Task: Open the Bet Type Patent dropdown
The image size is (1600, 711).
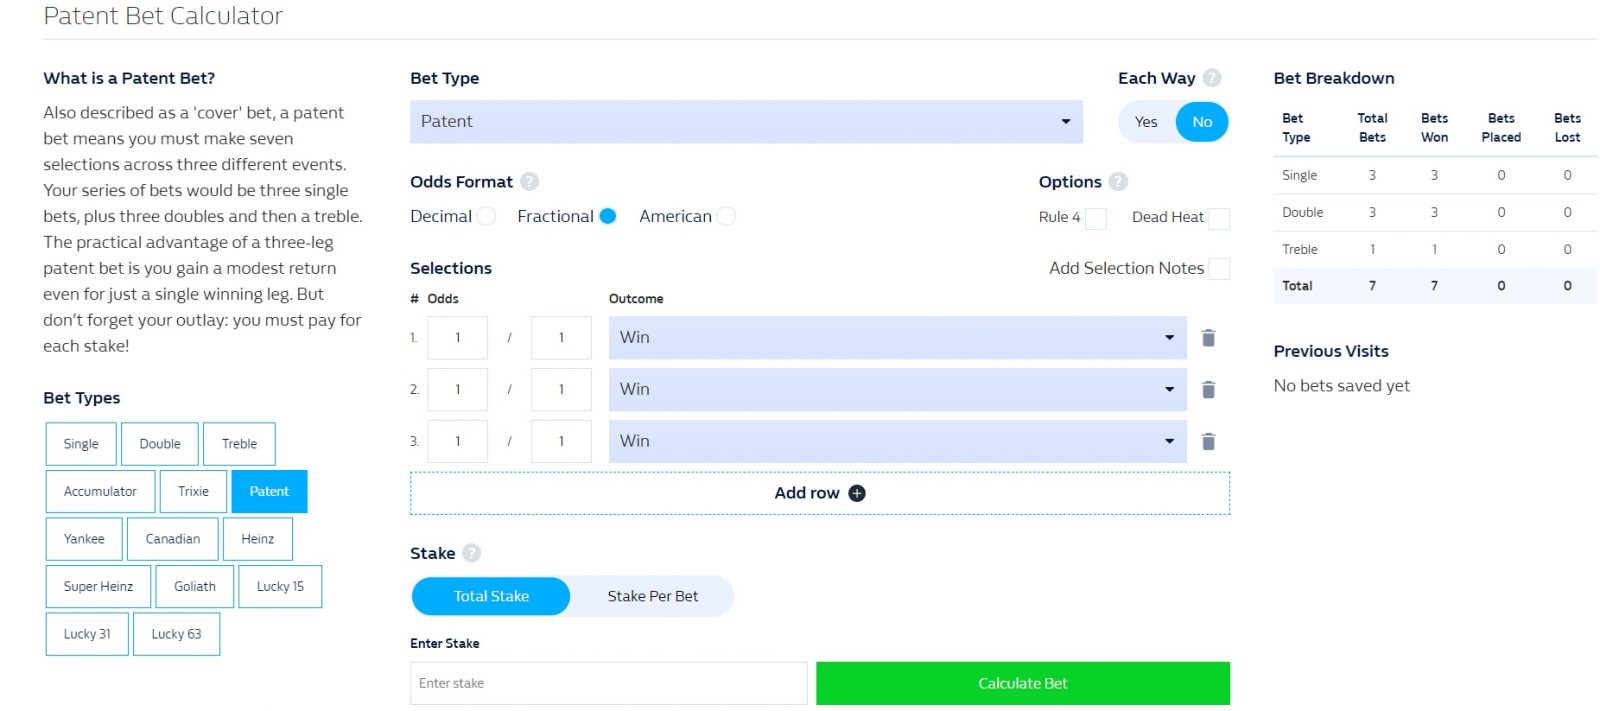Action: pos(746,122)
